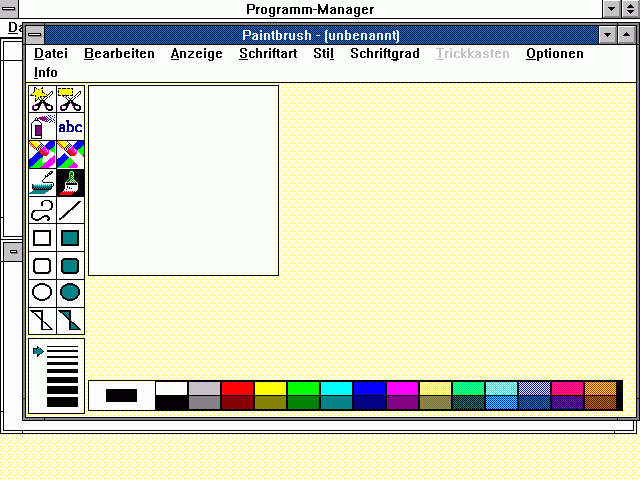Open the Anzeige menu
The height and width of the screenshot is (480, 640).
pos(197,53)
